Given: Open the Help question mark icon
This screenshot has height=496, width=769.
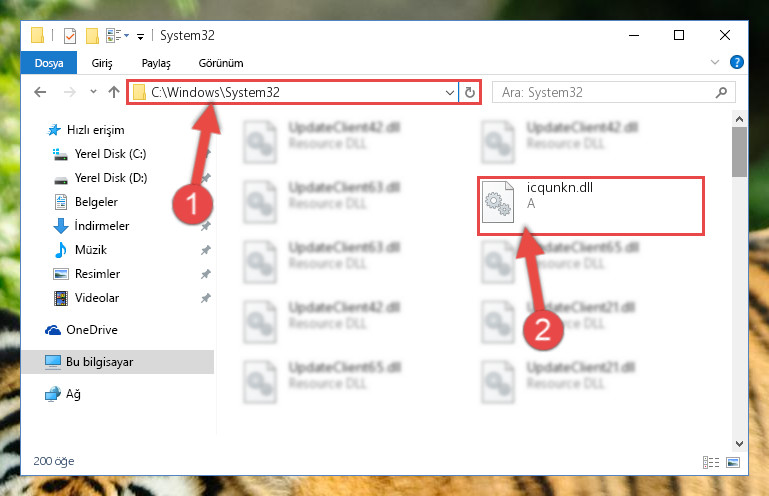Looking at the screenshot, I should (737, 62).
